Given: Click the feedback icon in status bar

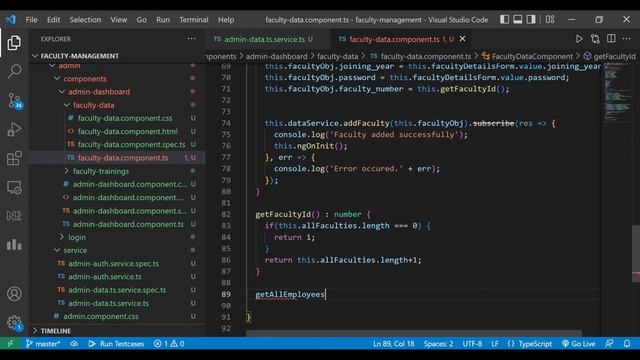Looking at the screenshot, I should [609, 344].
